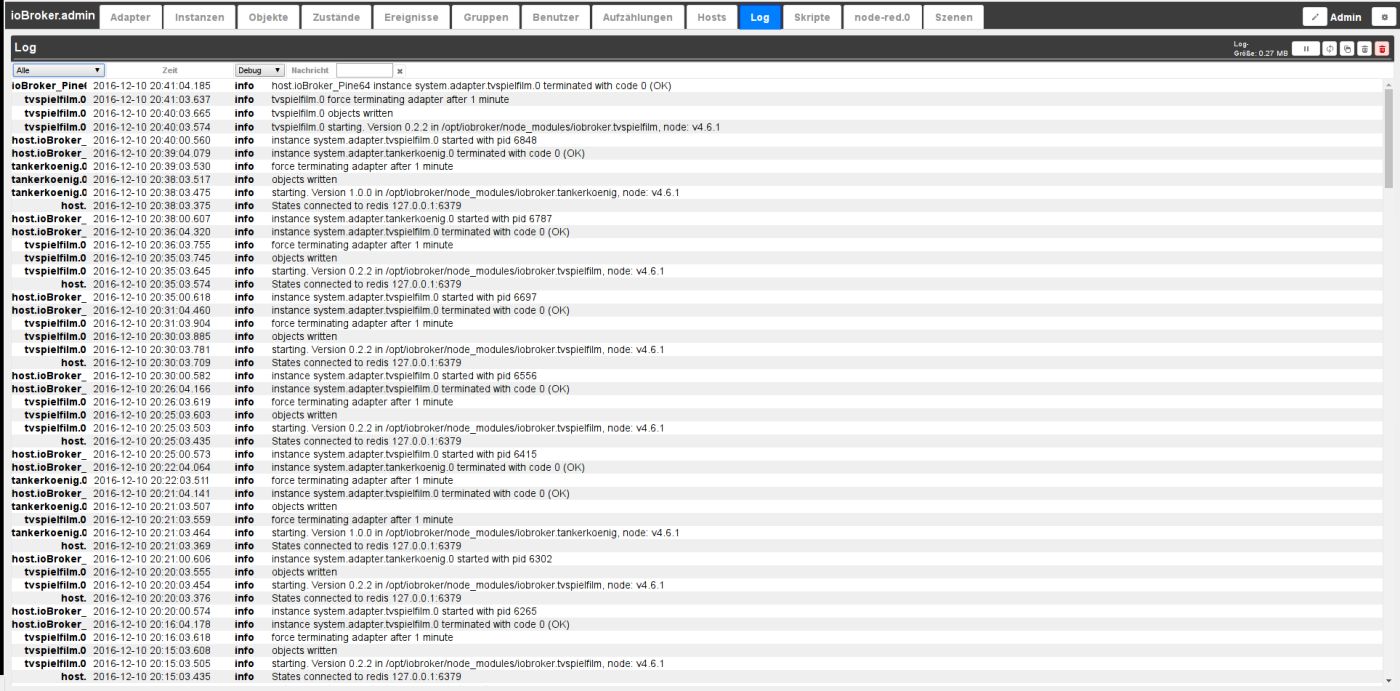This screenshot has width=1400, height=691.
Task: Open the Hosts tab
Action: [x=712, y=17]
